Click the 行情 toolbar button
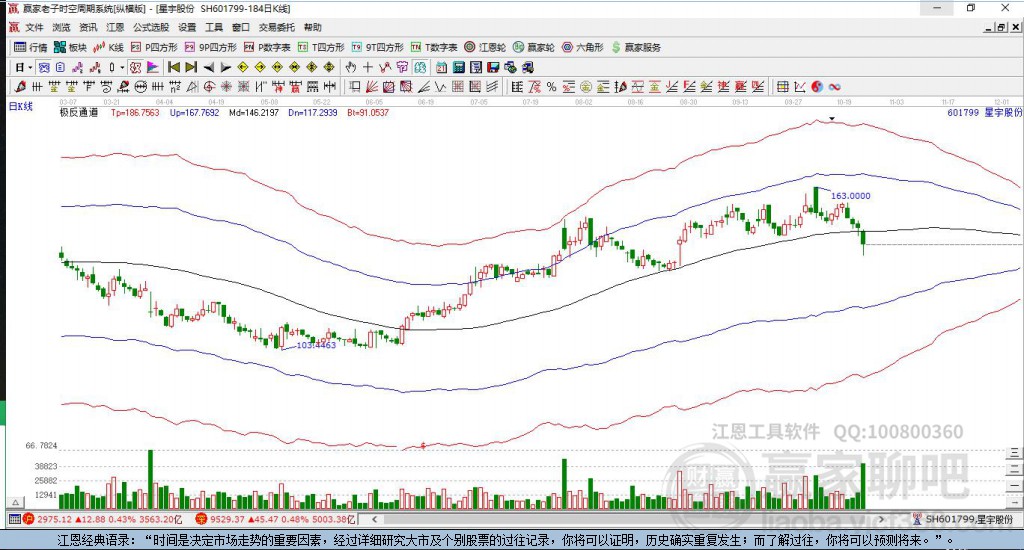Viewport: 1024px width, 550px height. click(x=31, y=47)
